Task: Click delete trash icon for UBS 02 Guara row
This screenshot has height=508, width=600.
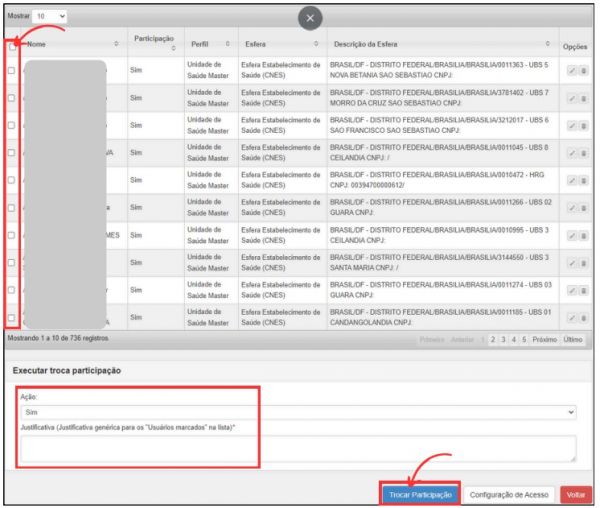Action: click(x=583, y=208)
